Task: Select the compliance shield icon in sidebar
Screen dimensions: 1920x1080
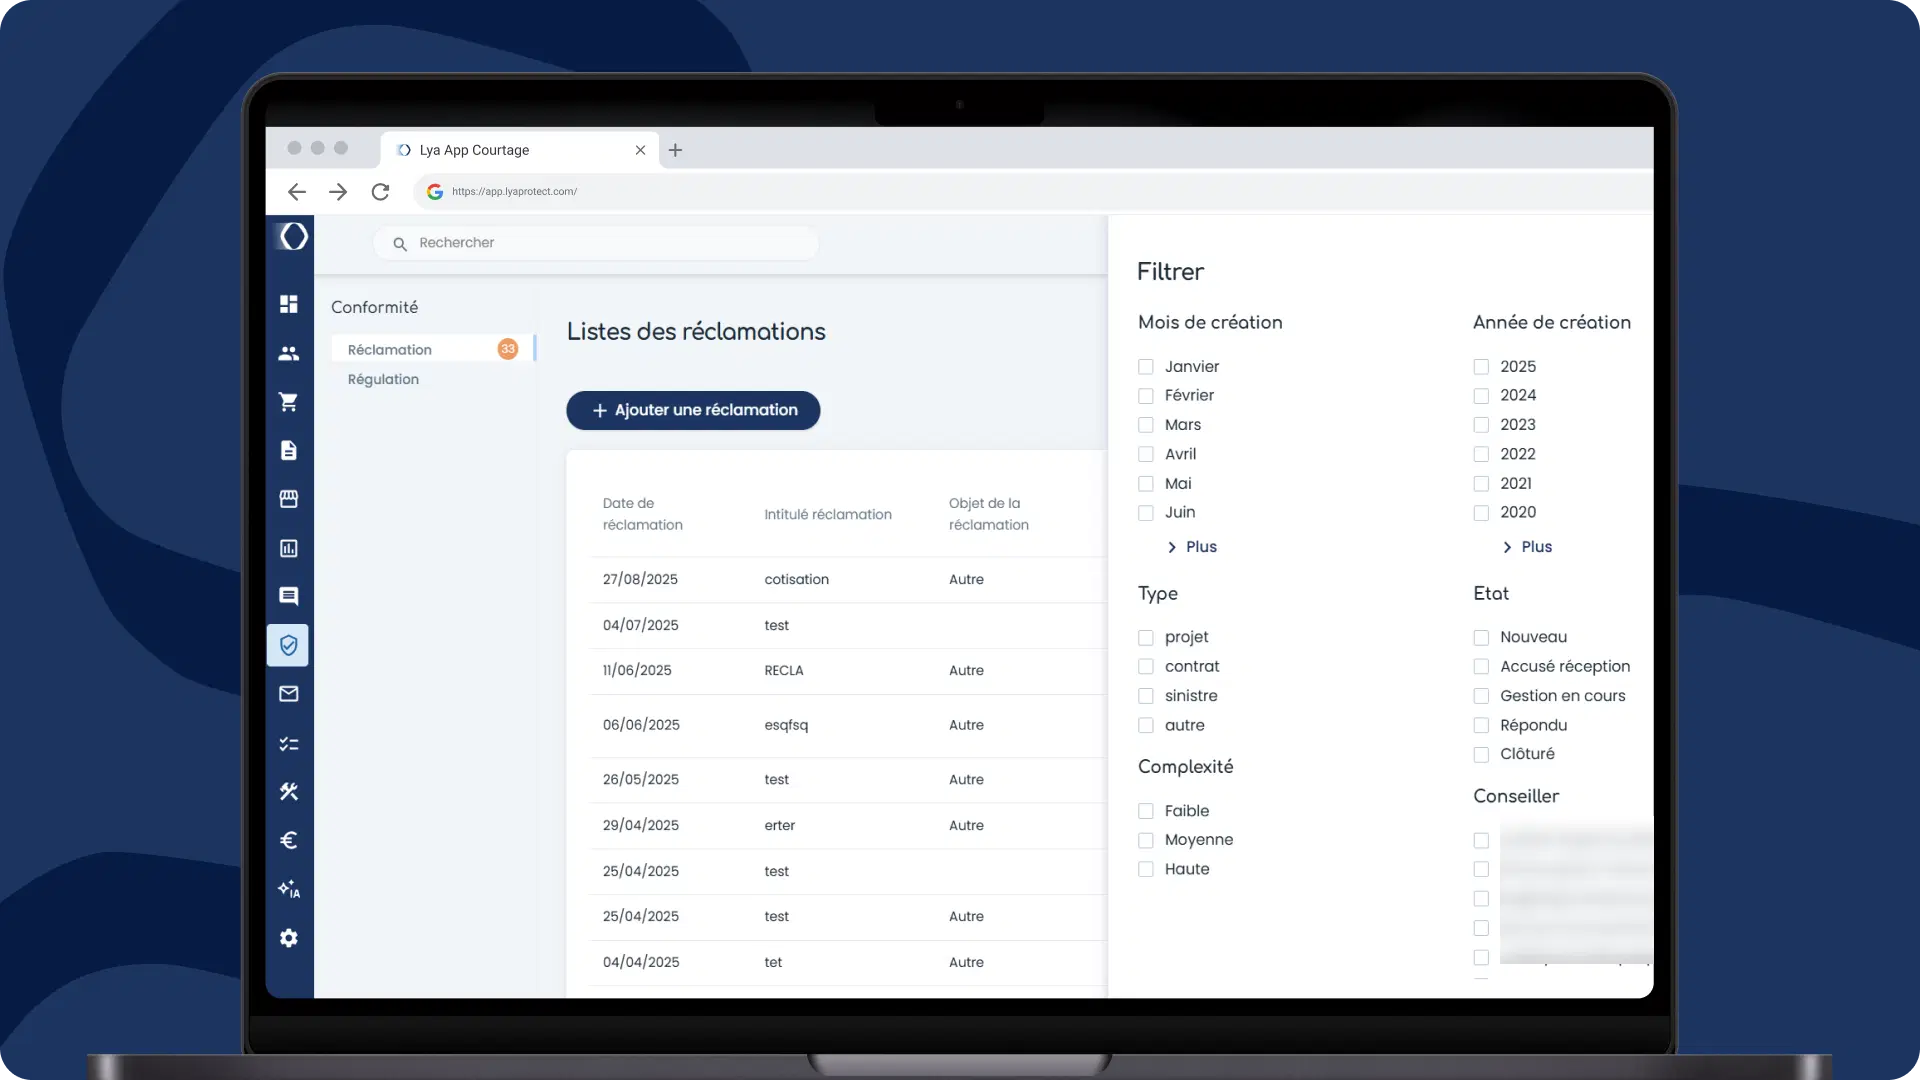Action: (288, 645)
